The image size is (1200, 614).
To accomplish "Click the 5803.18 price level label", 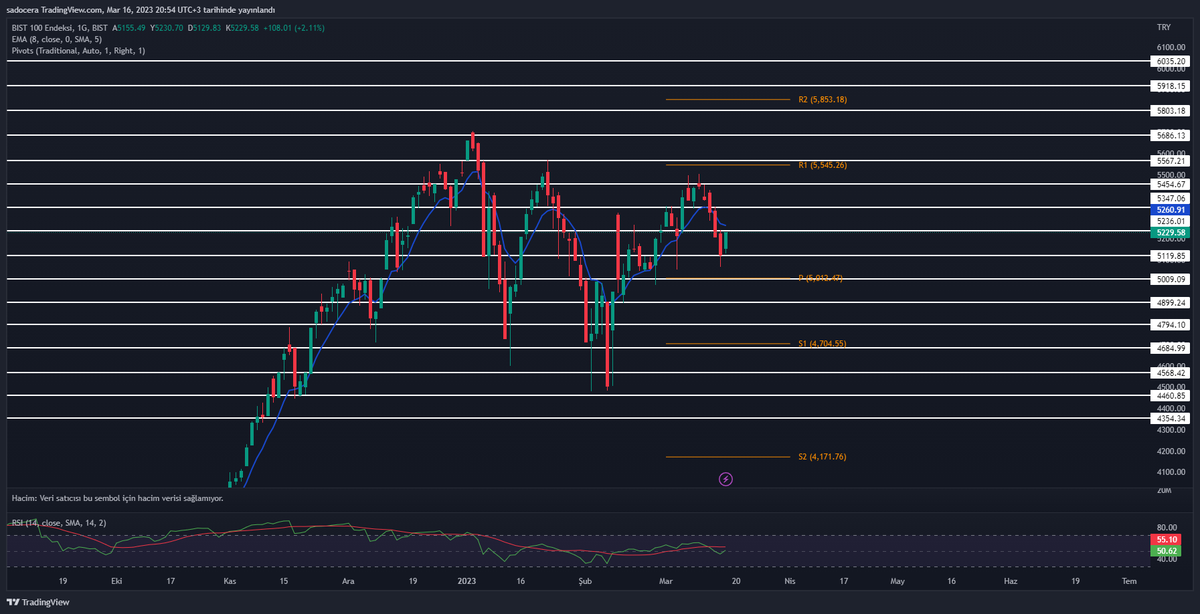I will pos(1169,111).
